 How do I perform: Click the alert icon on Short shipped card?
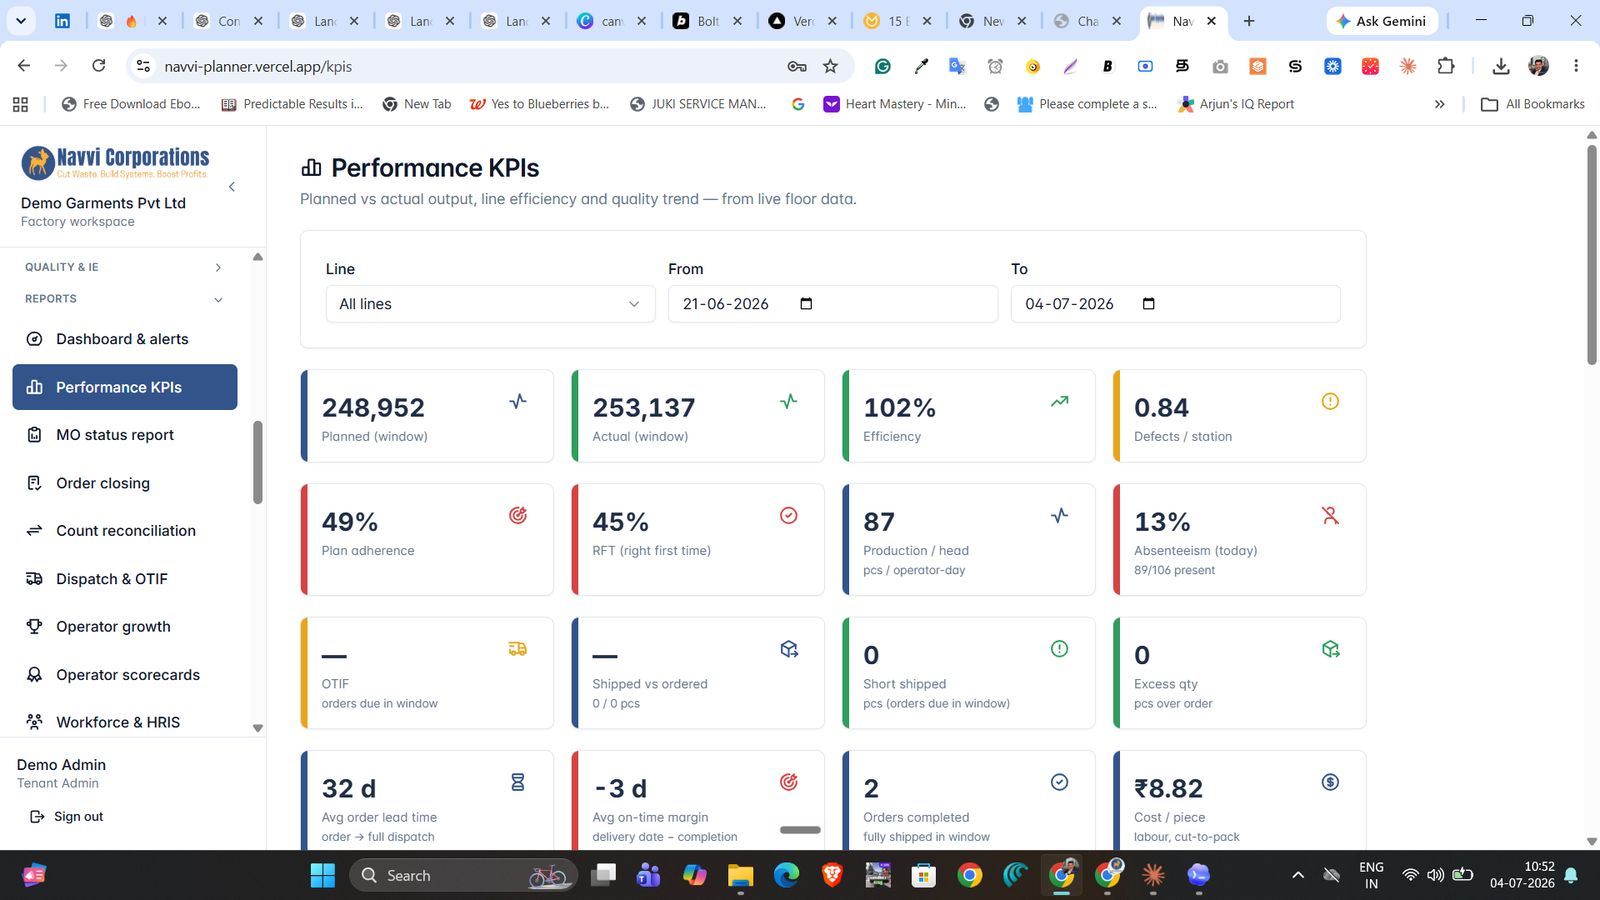tap(1060, 649)
